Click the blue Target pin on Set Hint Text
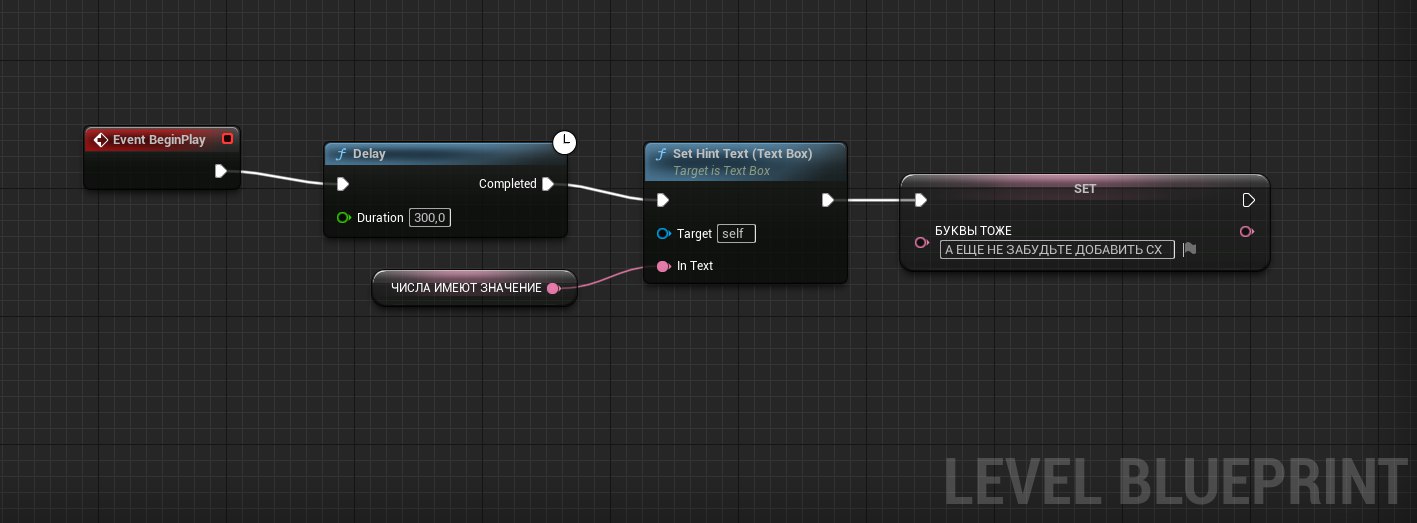 click(x=664, y=233)
